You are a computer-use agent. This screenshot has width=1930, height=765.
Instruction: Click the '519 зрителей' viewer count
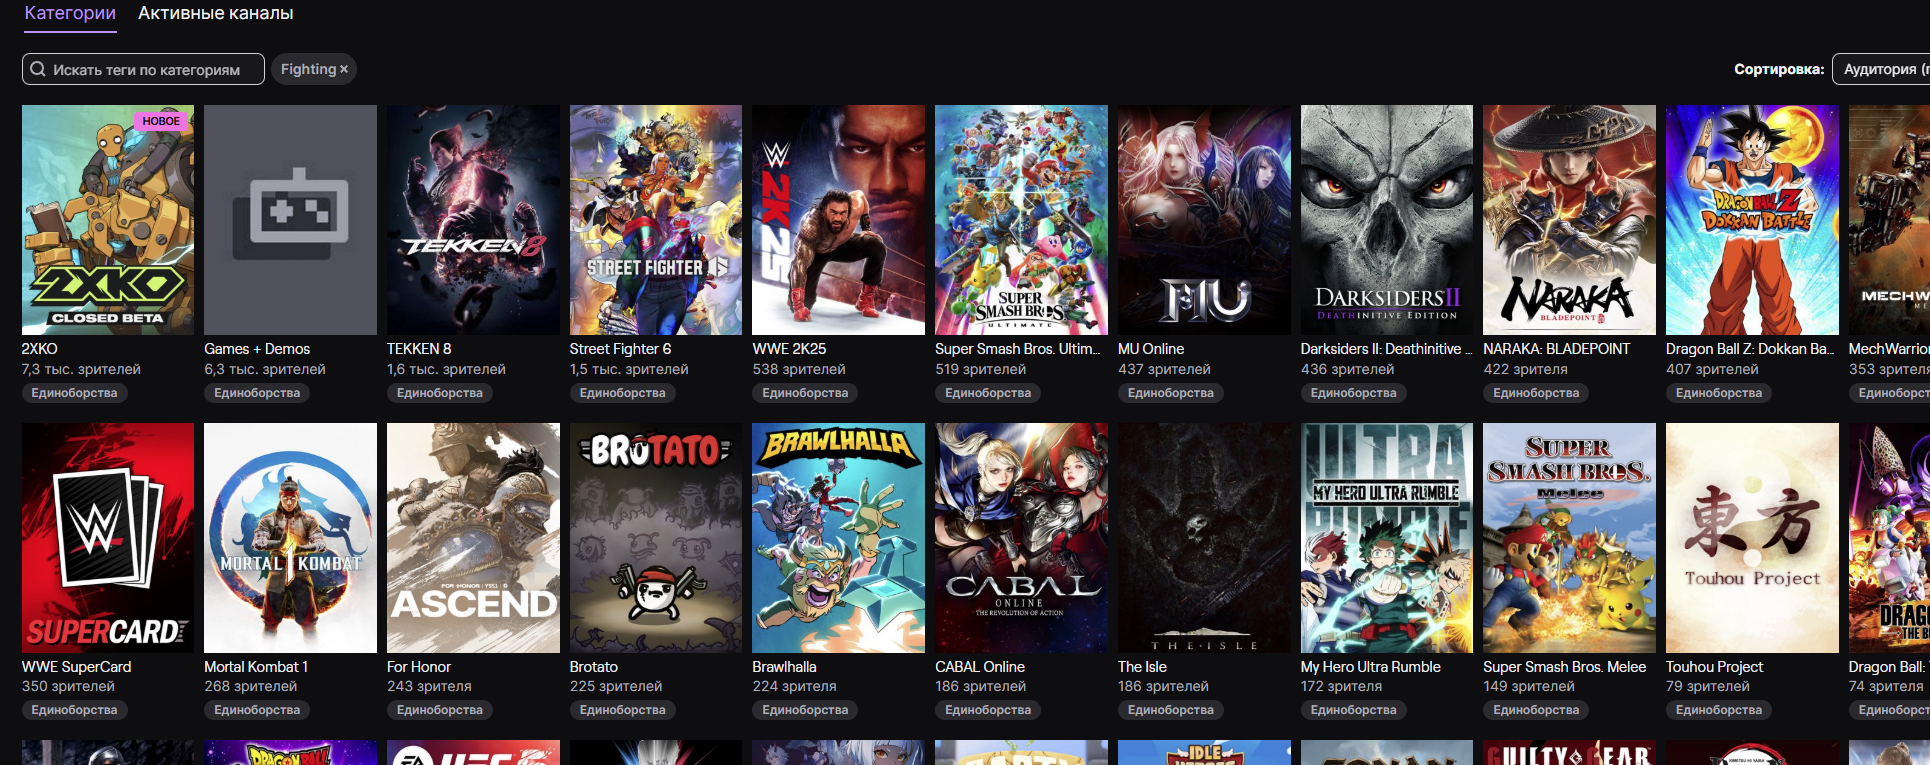[980, 369]
